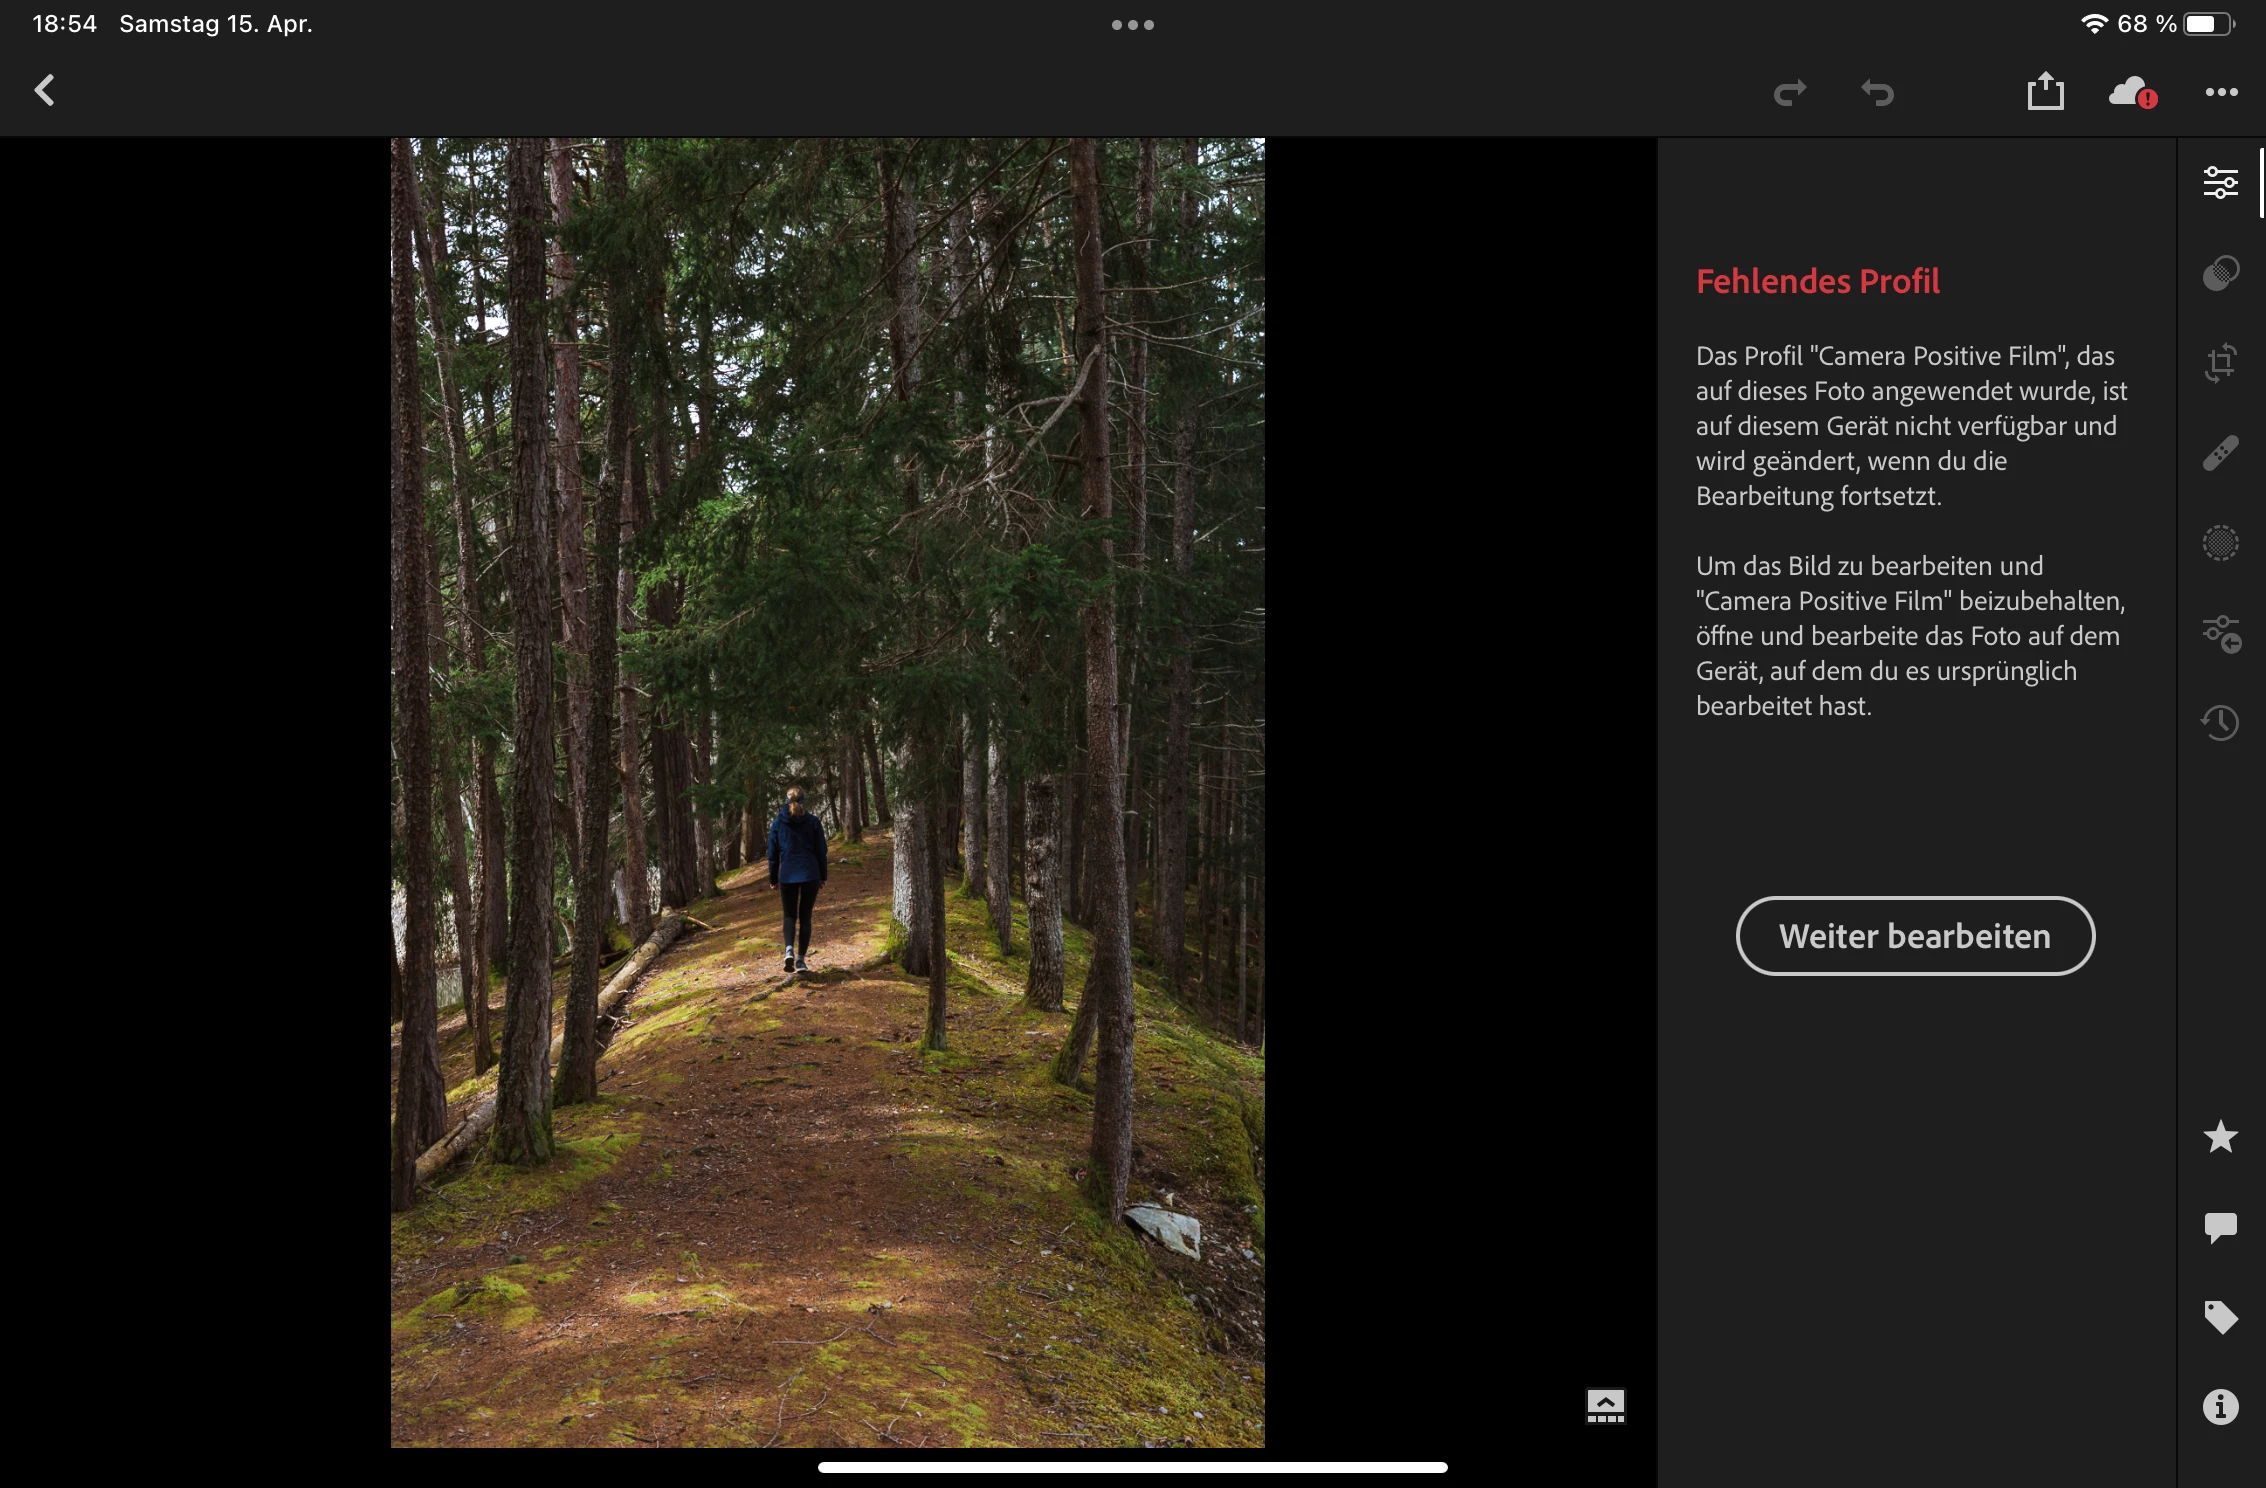Open the Keywords tag panel
Screen dimensions: 2266x1488
click(x=2220, y=1317)
